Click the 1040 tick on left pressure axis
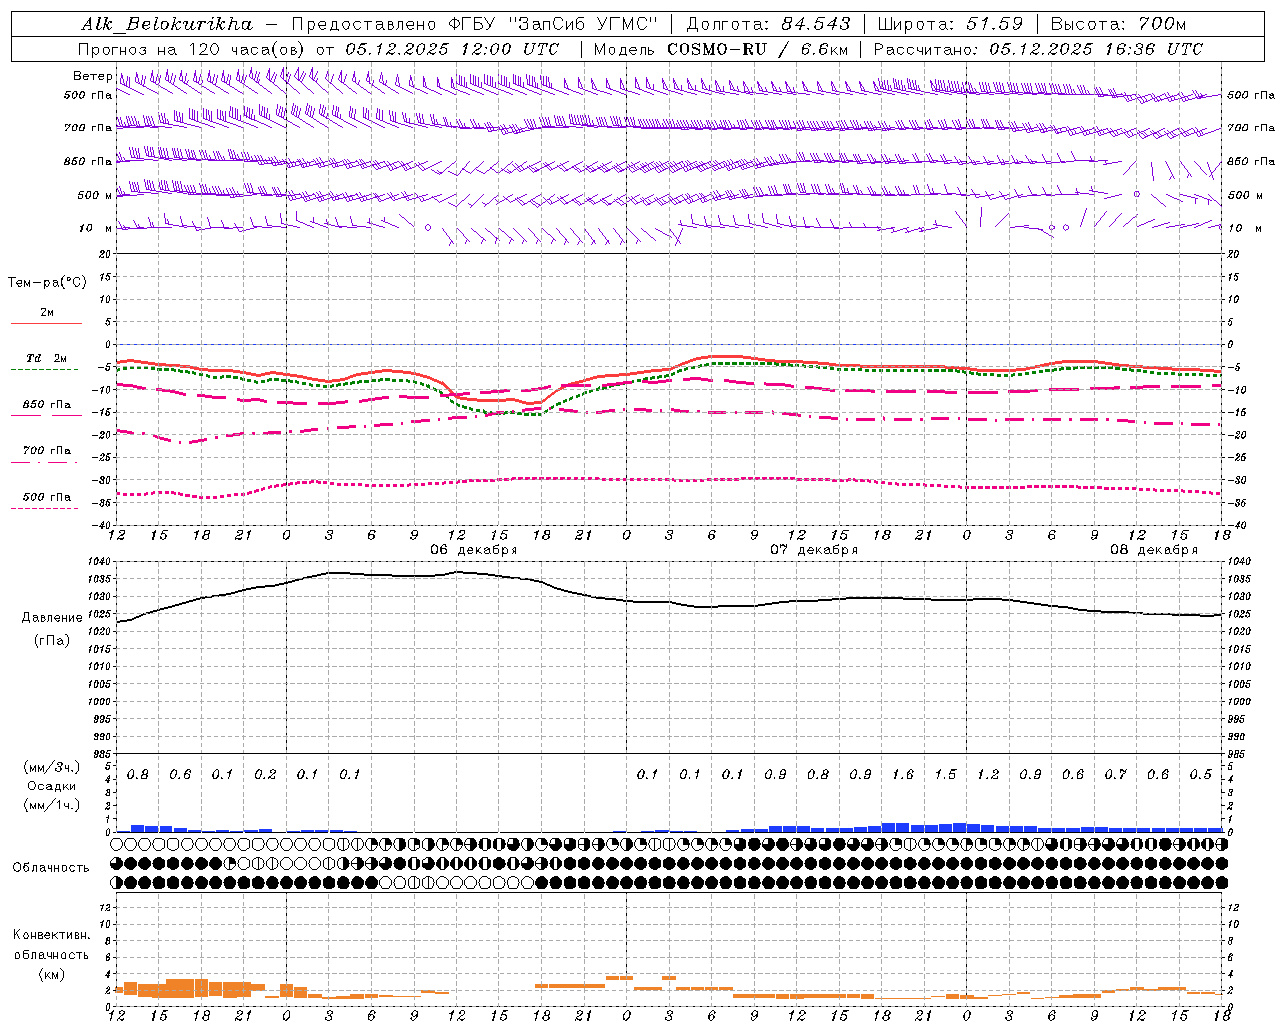Image resolution: width=1280 pixels, height=1024 pixels. tap(101, 562)
